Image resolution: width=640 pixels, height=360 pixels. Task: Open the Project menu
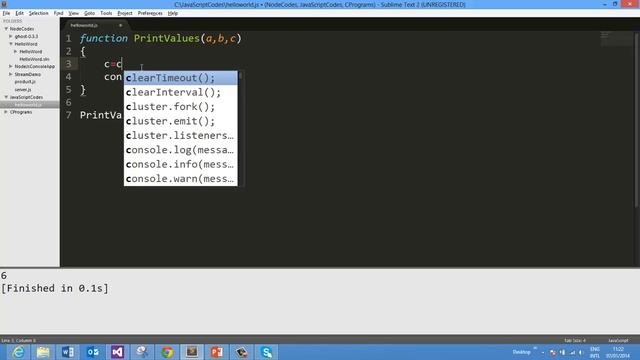pos(125,13)
